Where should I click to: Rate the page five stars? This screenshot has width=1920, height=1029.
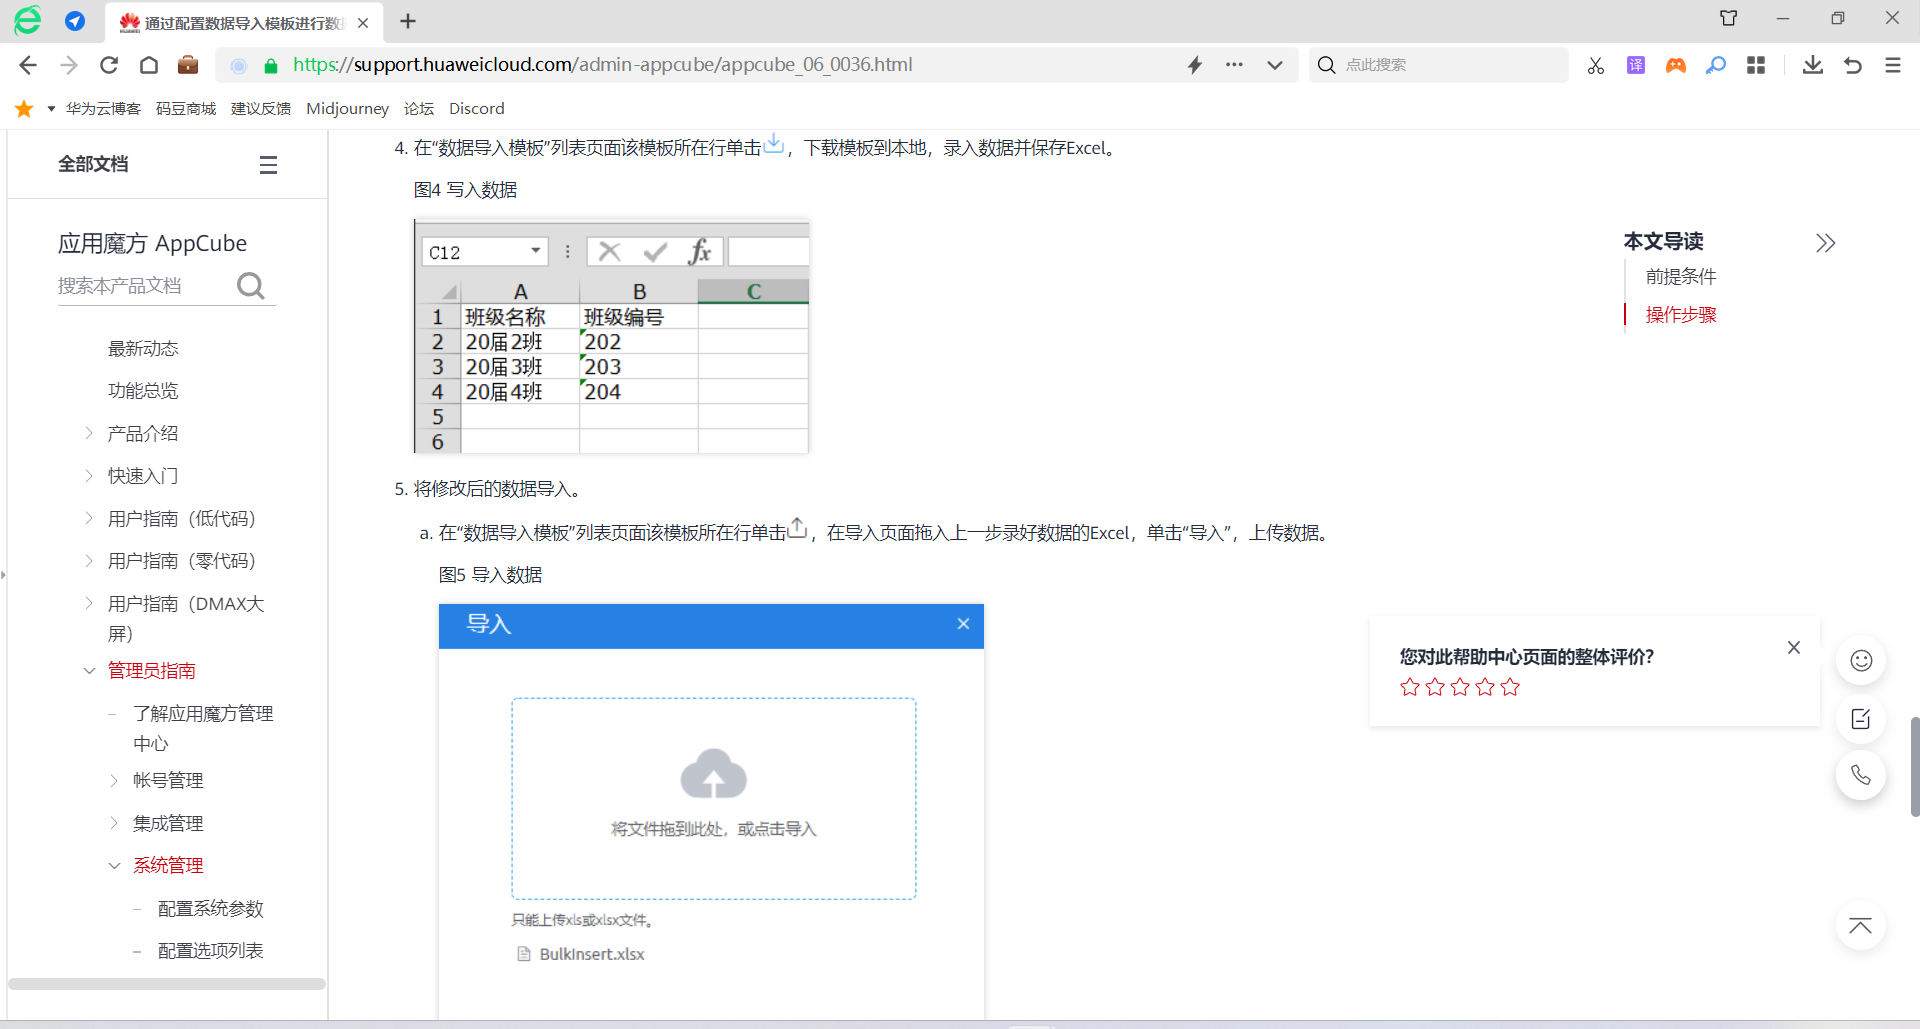click(1510, 687)
